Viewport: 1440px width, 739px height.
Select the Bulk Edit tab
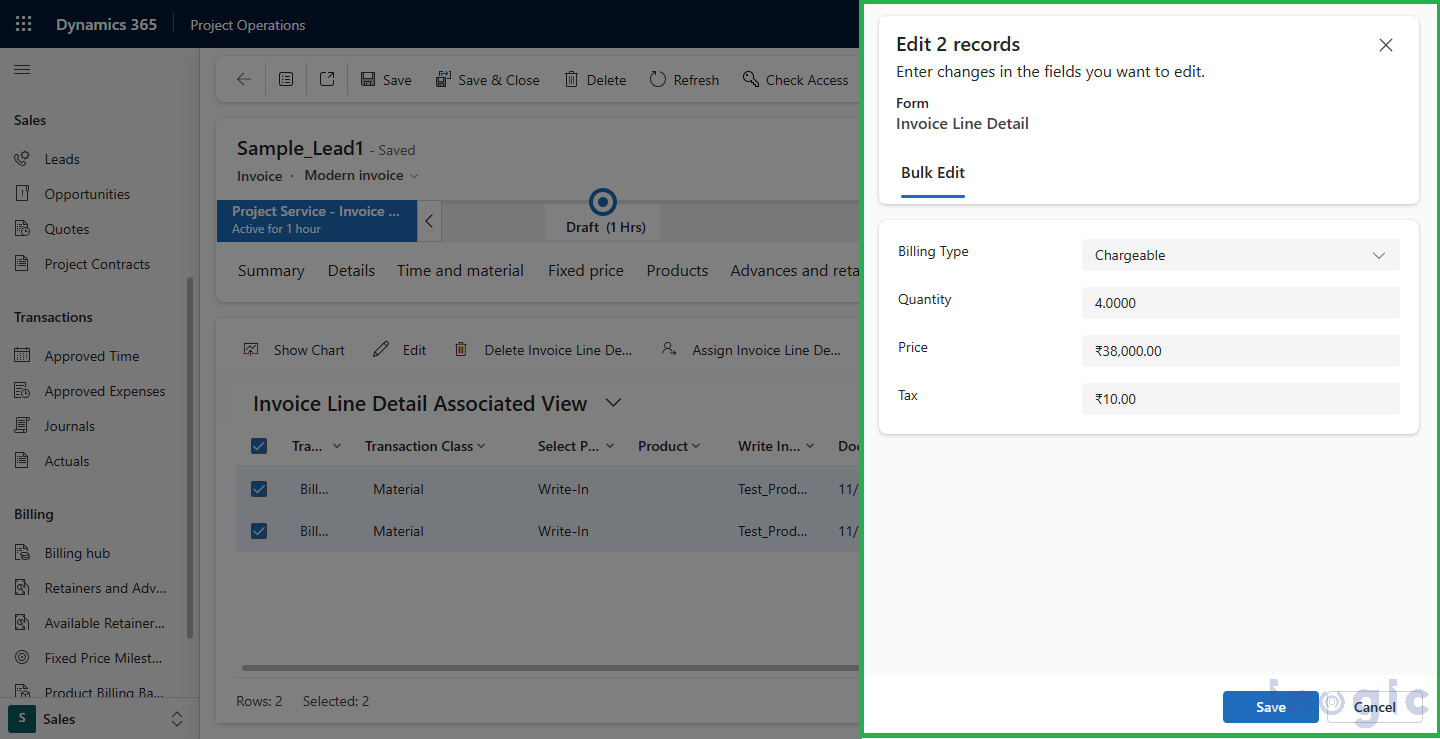[x=932, y=172]
